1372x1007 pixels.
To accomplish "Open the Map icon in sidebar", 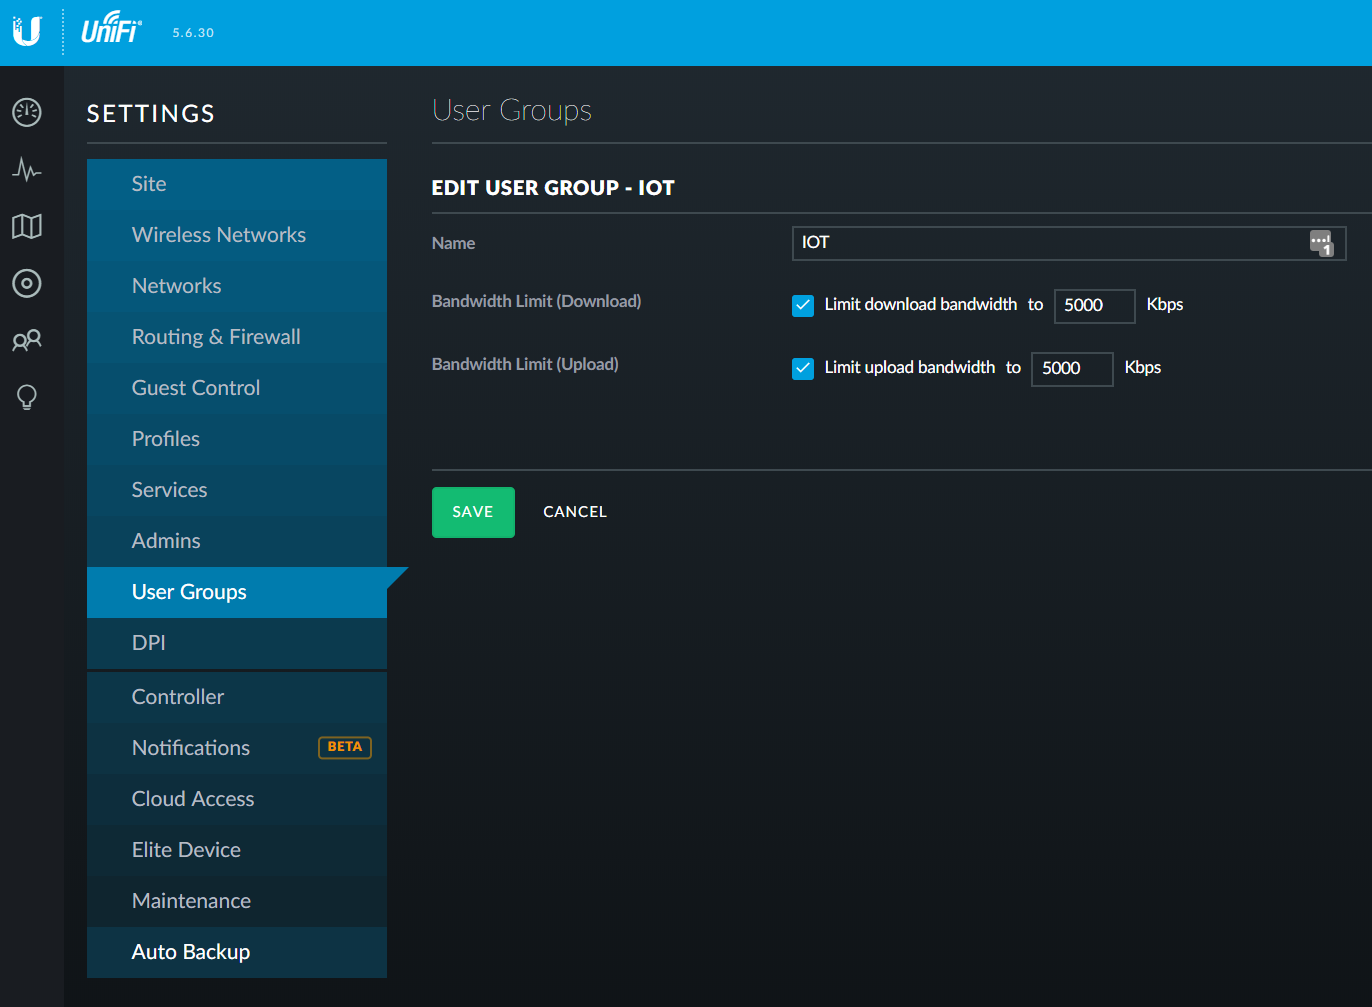I will [x=27, y=226].
